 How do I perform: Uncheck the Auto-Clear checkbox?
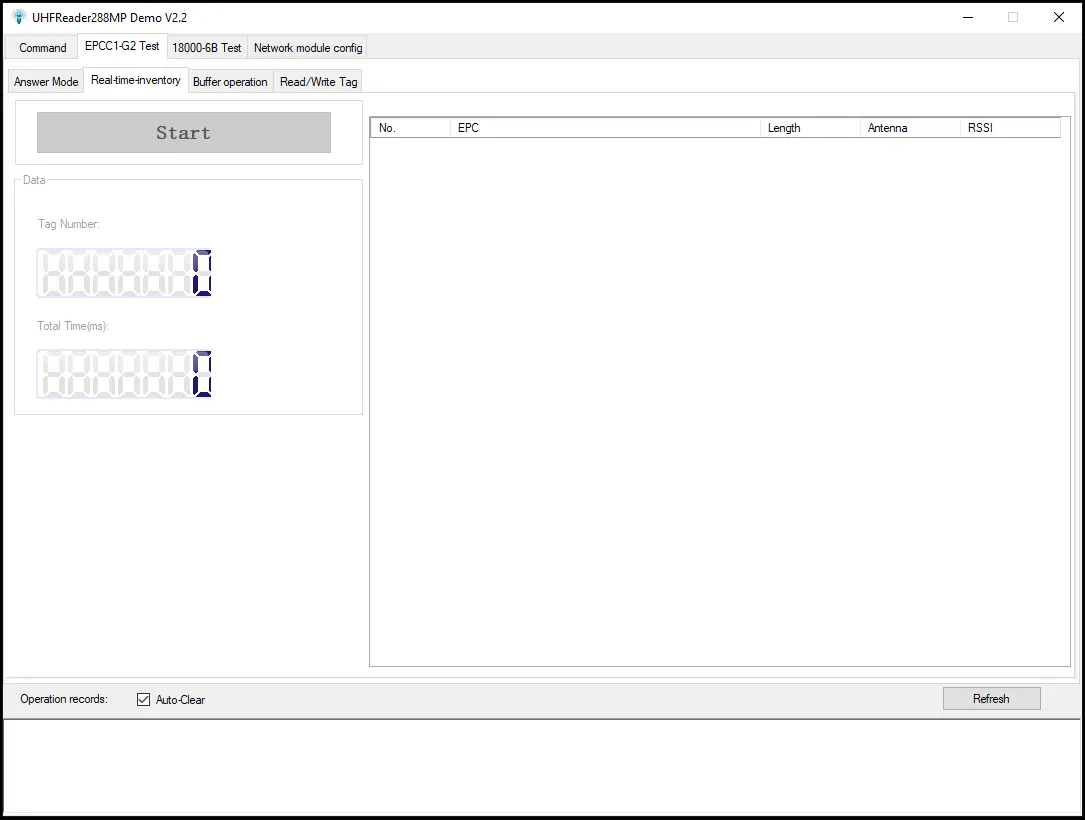coord(143,699)
